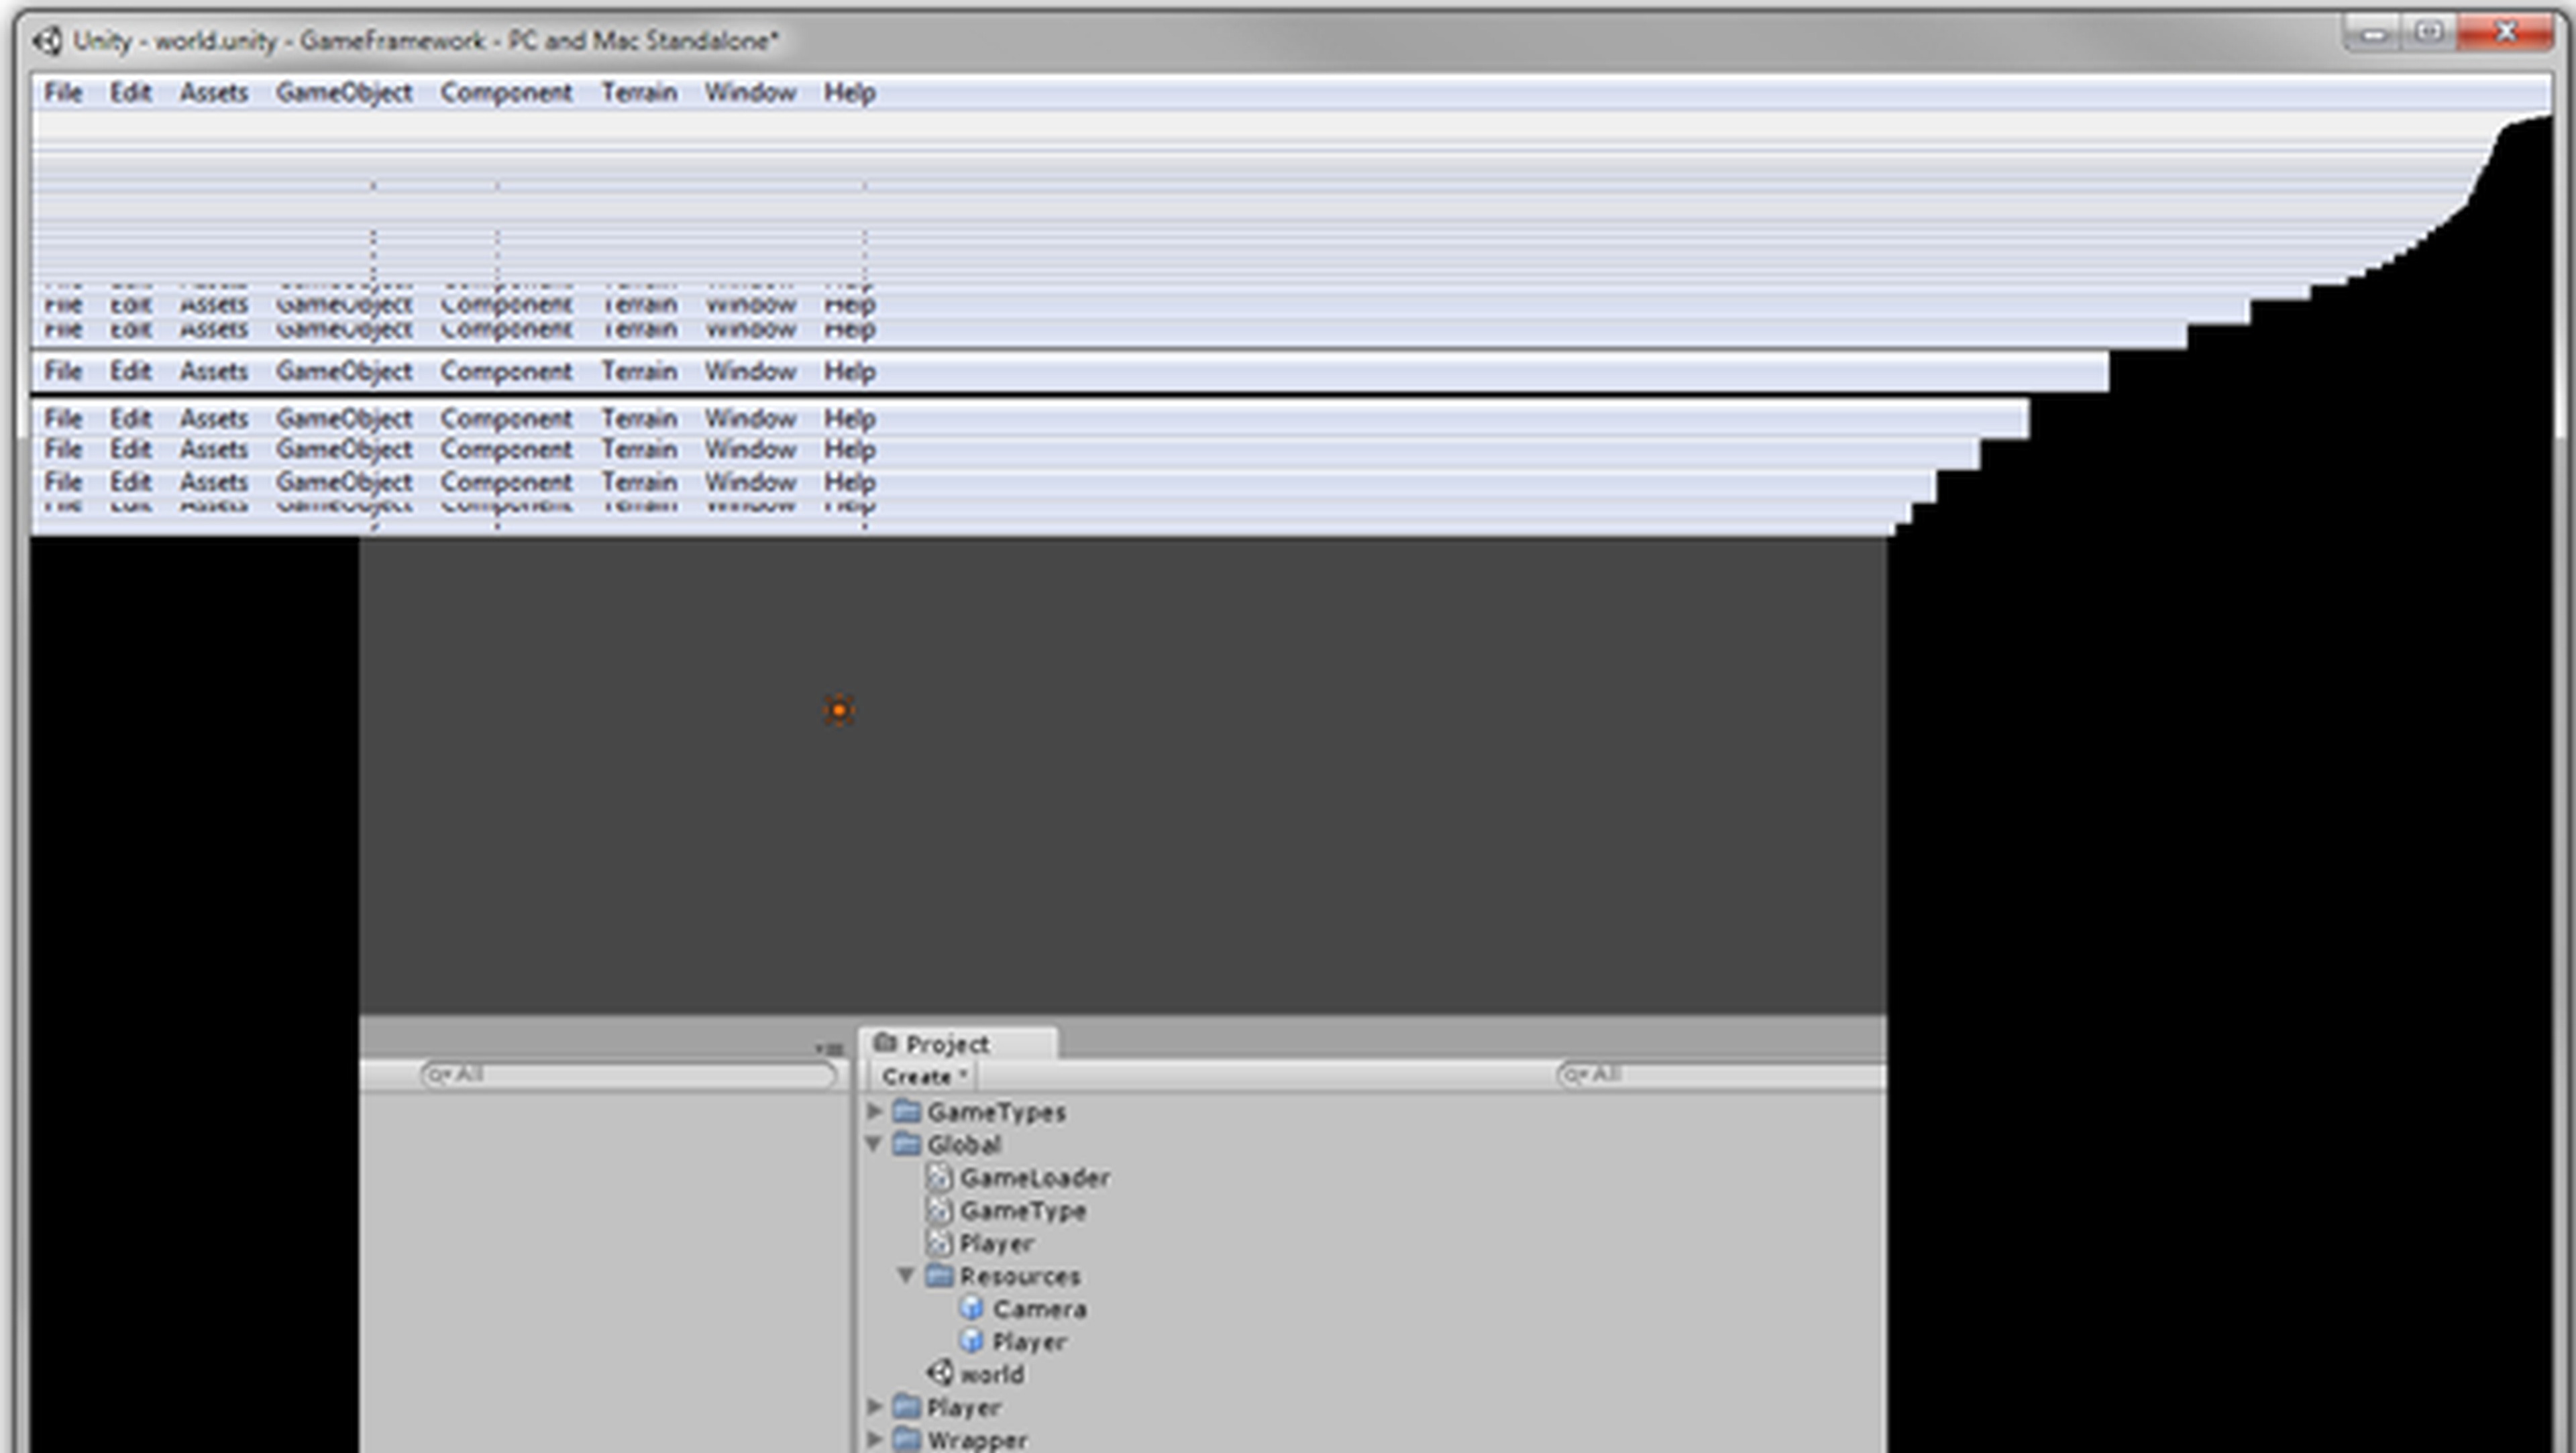This screenshot has width=2576, height=1453.
Task: Click the Player script icon under Global
Action: (939, 1243)
